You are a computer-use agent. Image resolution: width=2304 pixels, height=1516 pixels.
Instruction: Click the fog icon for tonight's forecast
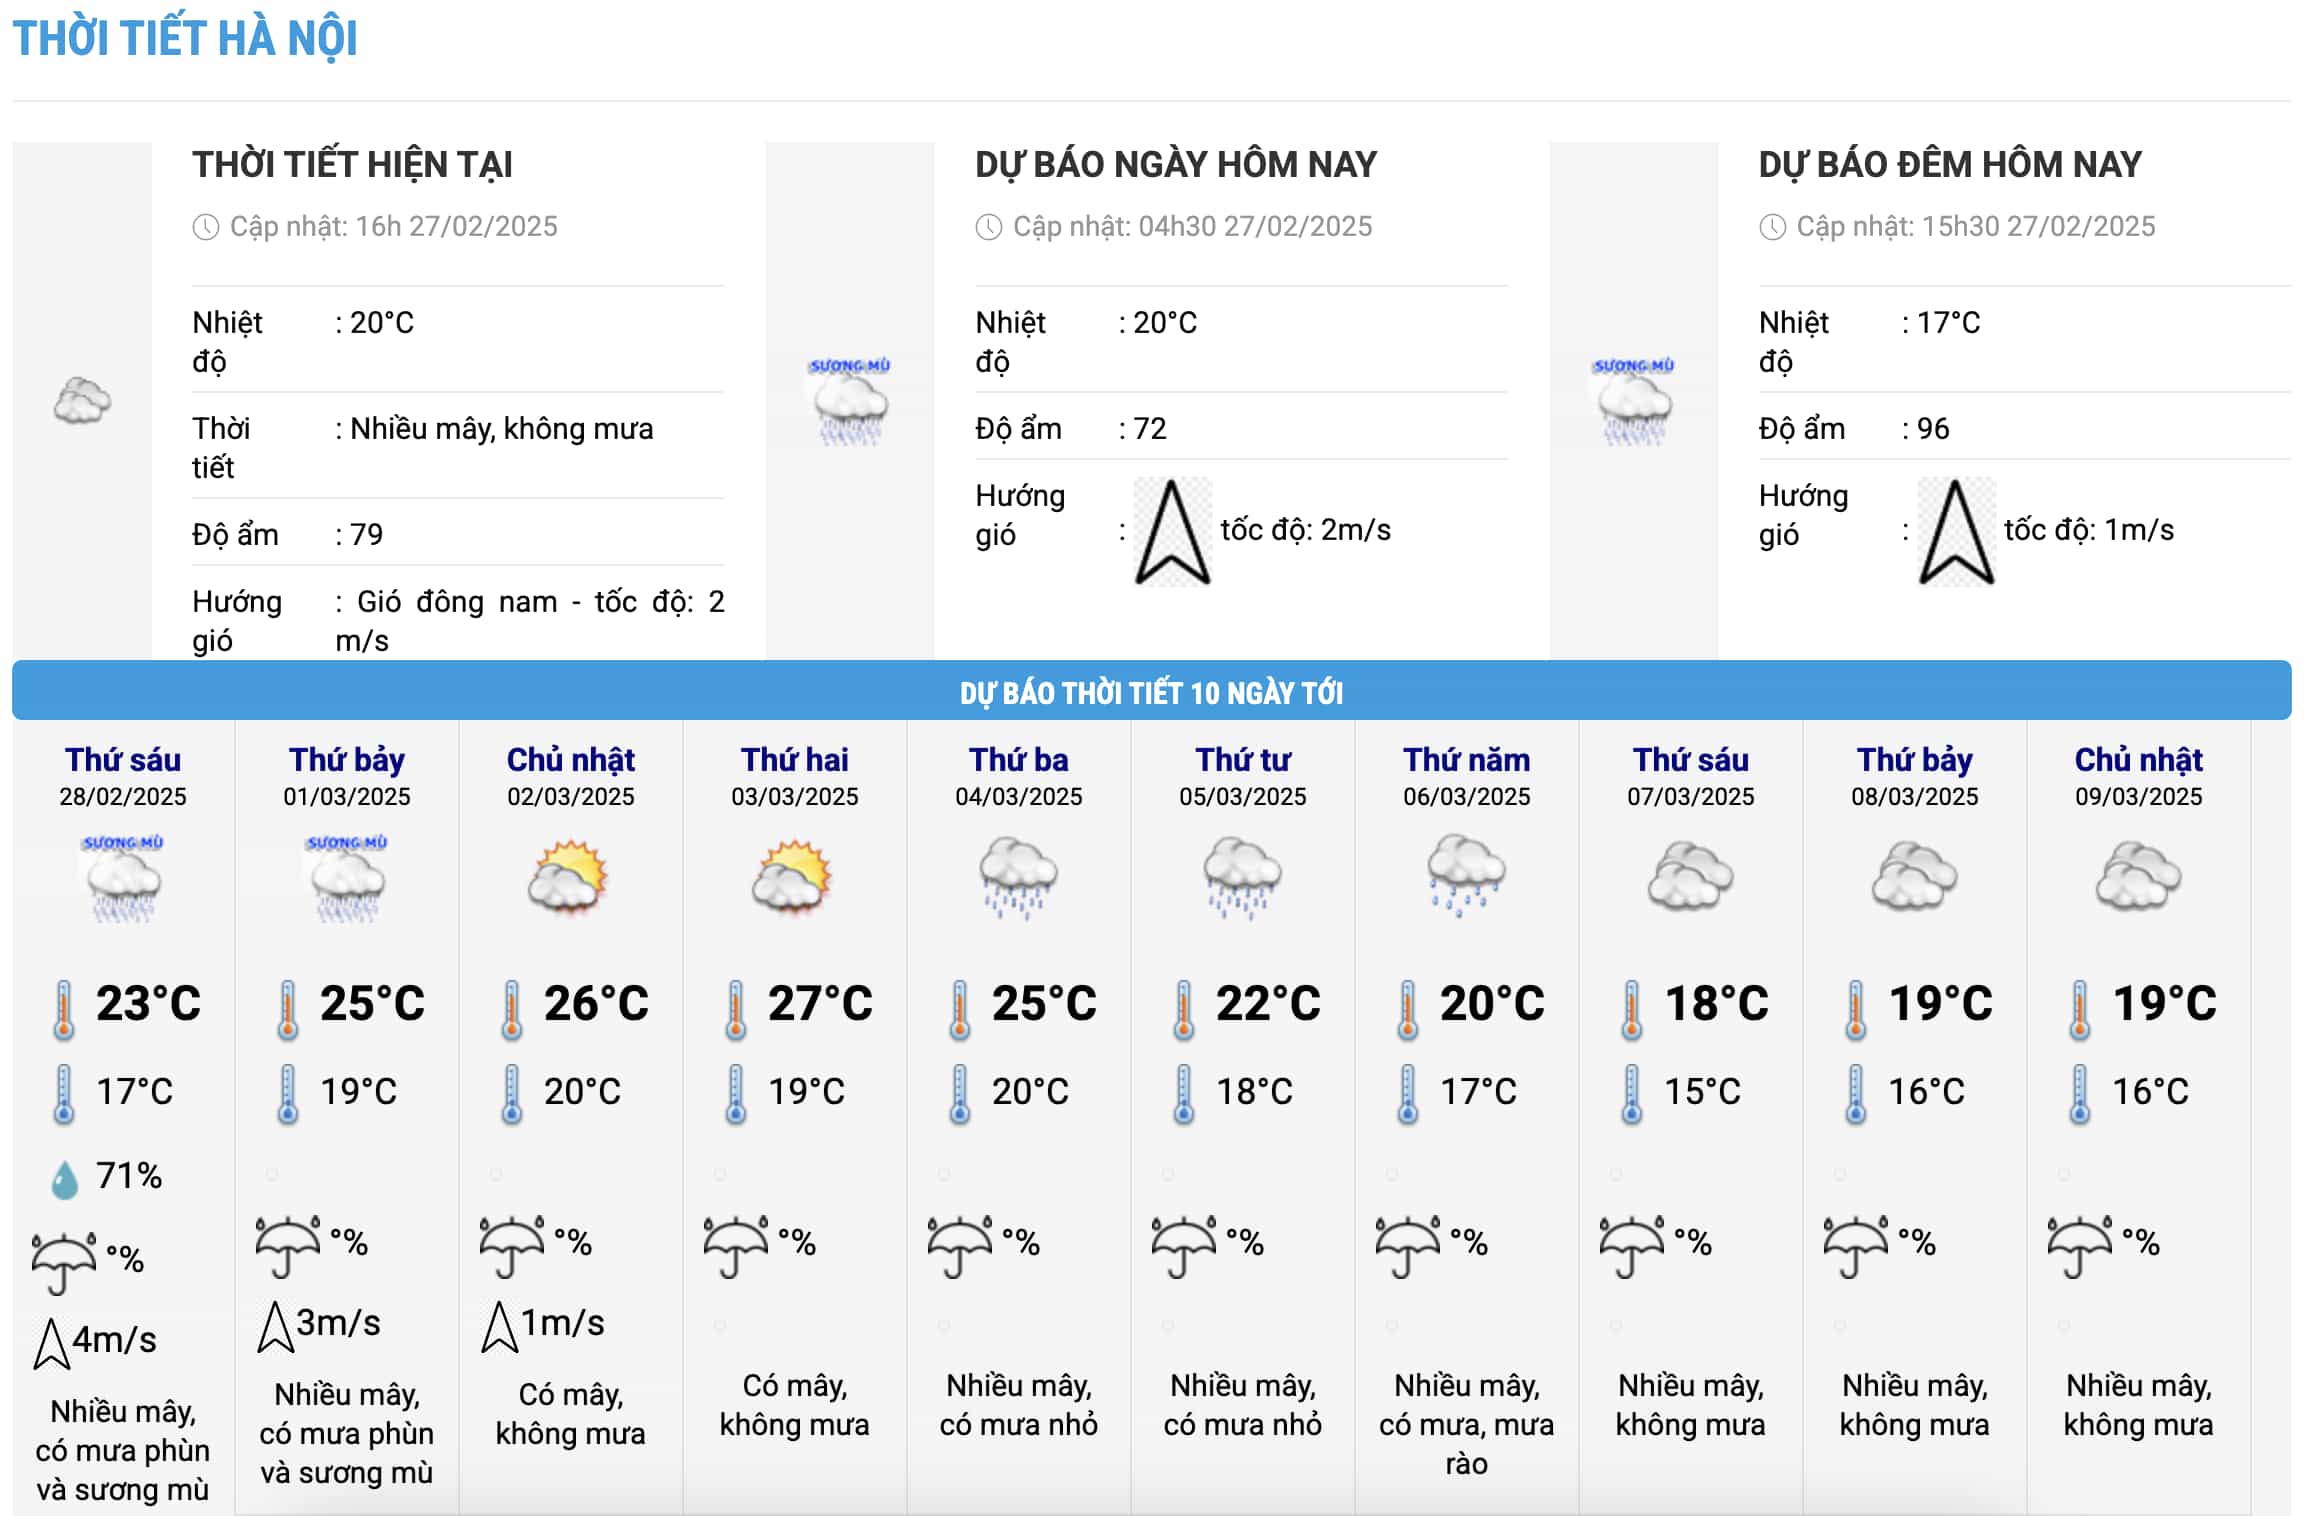click(x=1633, y=401)
